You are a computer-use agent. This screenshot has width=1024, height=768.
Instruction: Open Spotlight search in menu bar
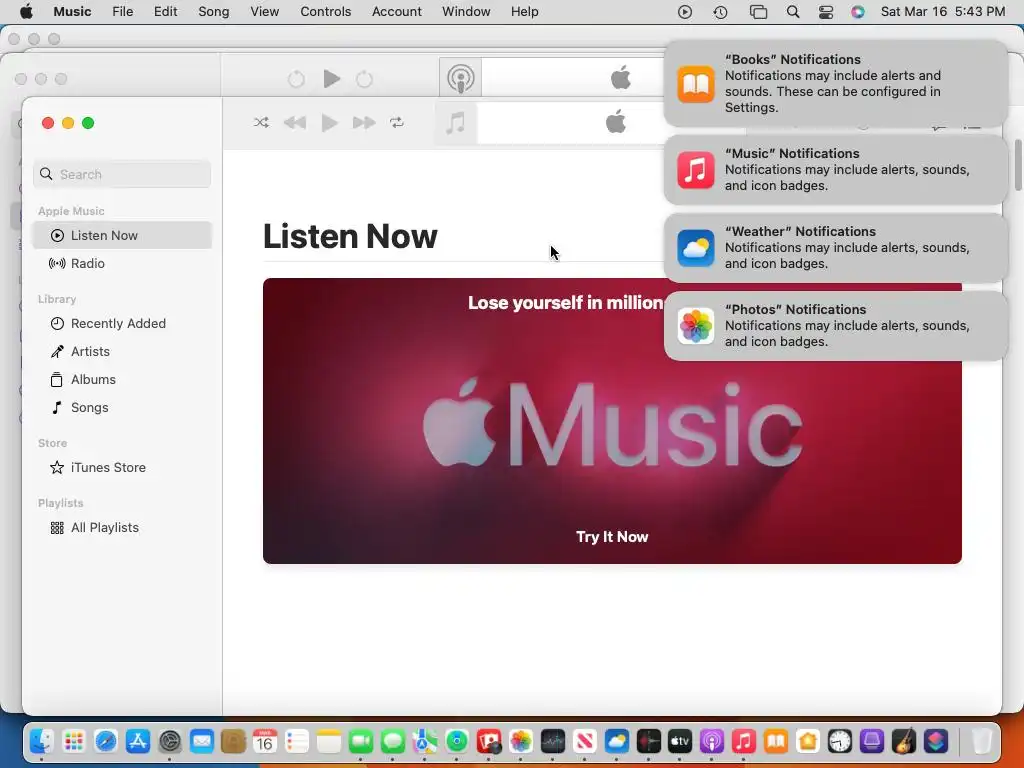pyautogui.click(x=793, y=12)
